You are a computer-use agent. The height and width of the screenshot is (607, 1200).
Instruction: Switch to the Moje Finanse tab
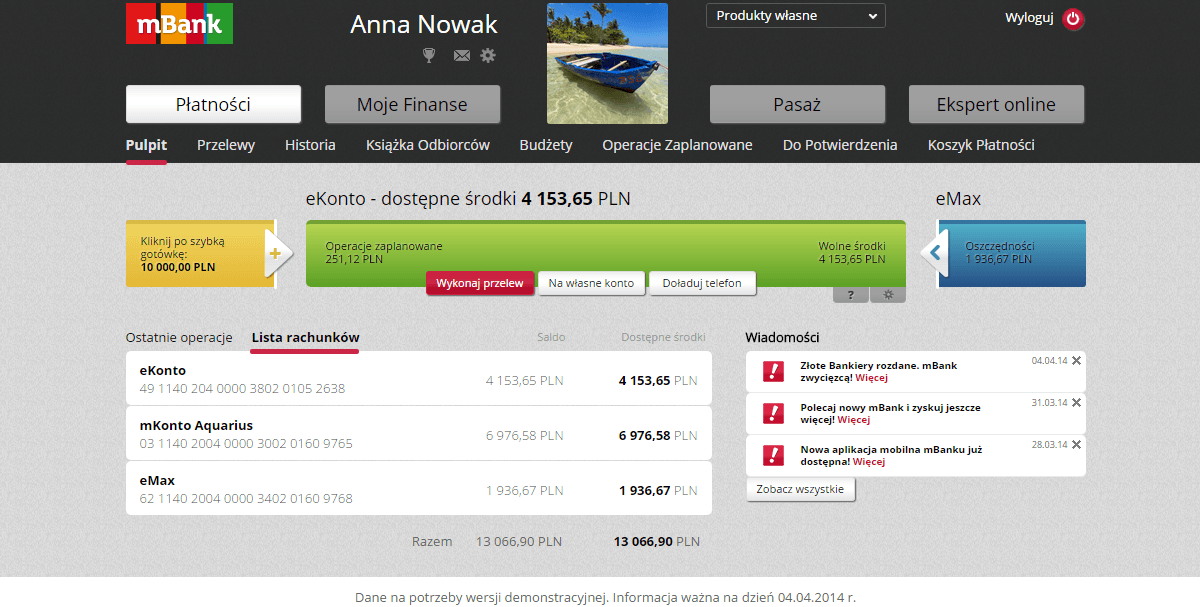(412, 104)
